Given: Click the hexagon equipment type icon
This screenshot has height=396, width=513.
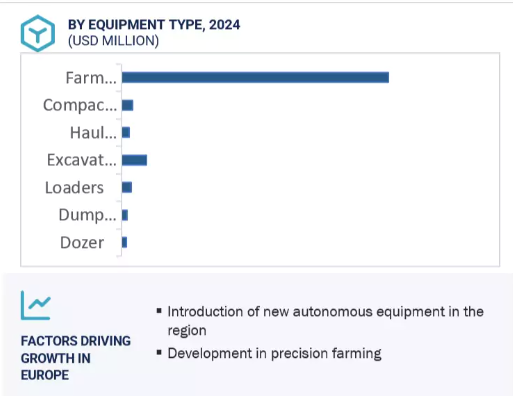Looking at the screenshot, I should (x=38, y=33).
